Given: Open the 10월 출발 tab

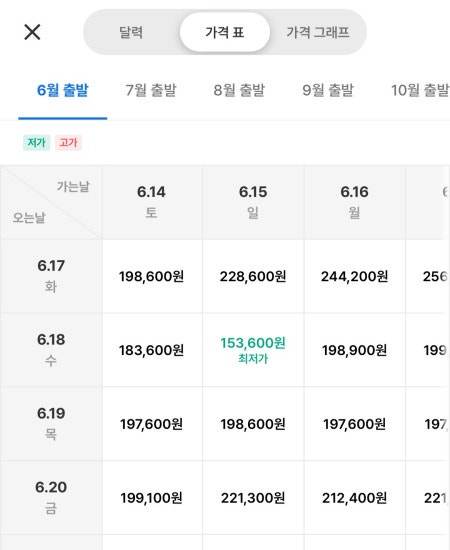Looking at the screenshot, I should coord(419,90).
